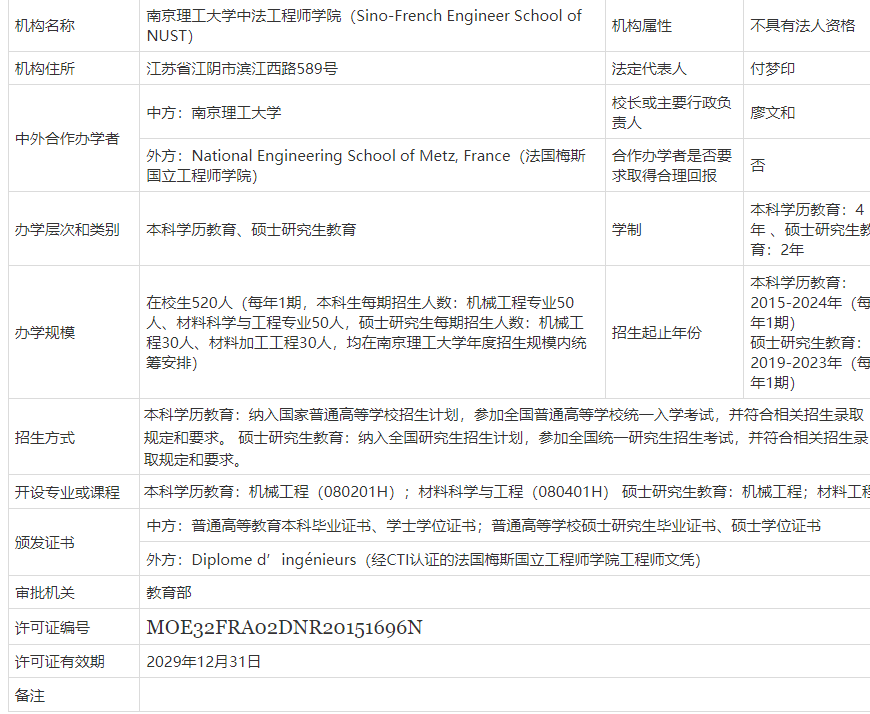Select the 教育部 value
The height and width of the screenshot is (714, 870).
point(169,593)
